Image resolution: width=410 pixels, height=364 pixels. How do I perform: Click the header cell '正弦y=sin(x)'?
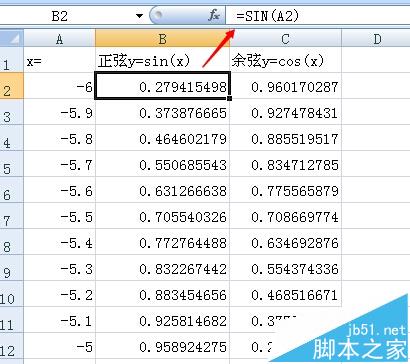tap(162, 60)
